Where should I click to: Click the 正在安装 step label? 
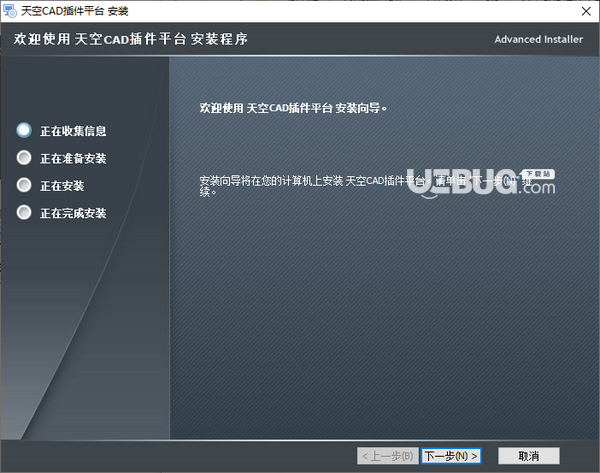(x=62, y=186)
